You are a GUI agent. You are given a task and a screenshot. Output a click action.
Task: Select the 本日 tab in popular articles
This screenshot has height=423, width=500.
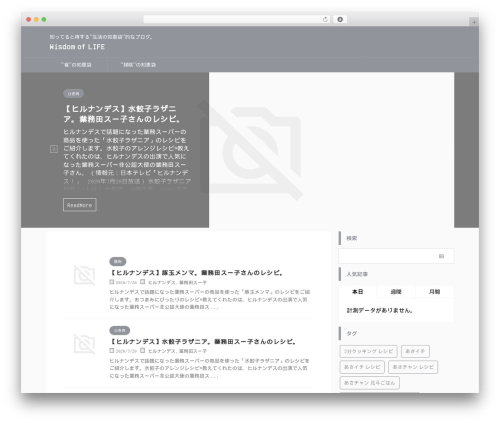[x=358, y=292]
